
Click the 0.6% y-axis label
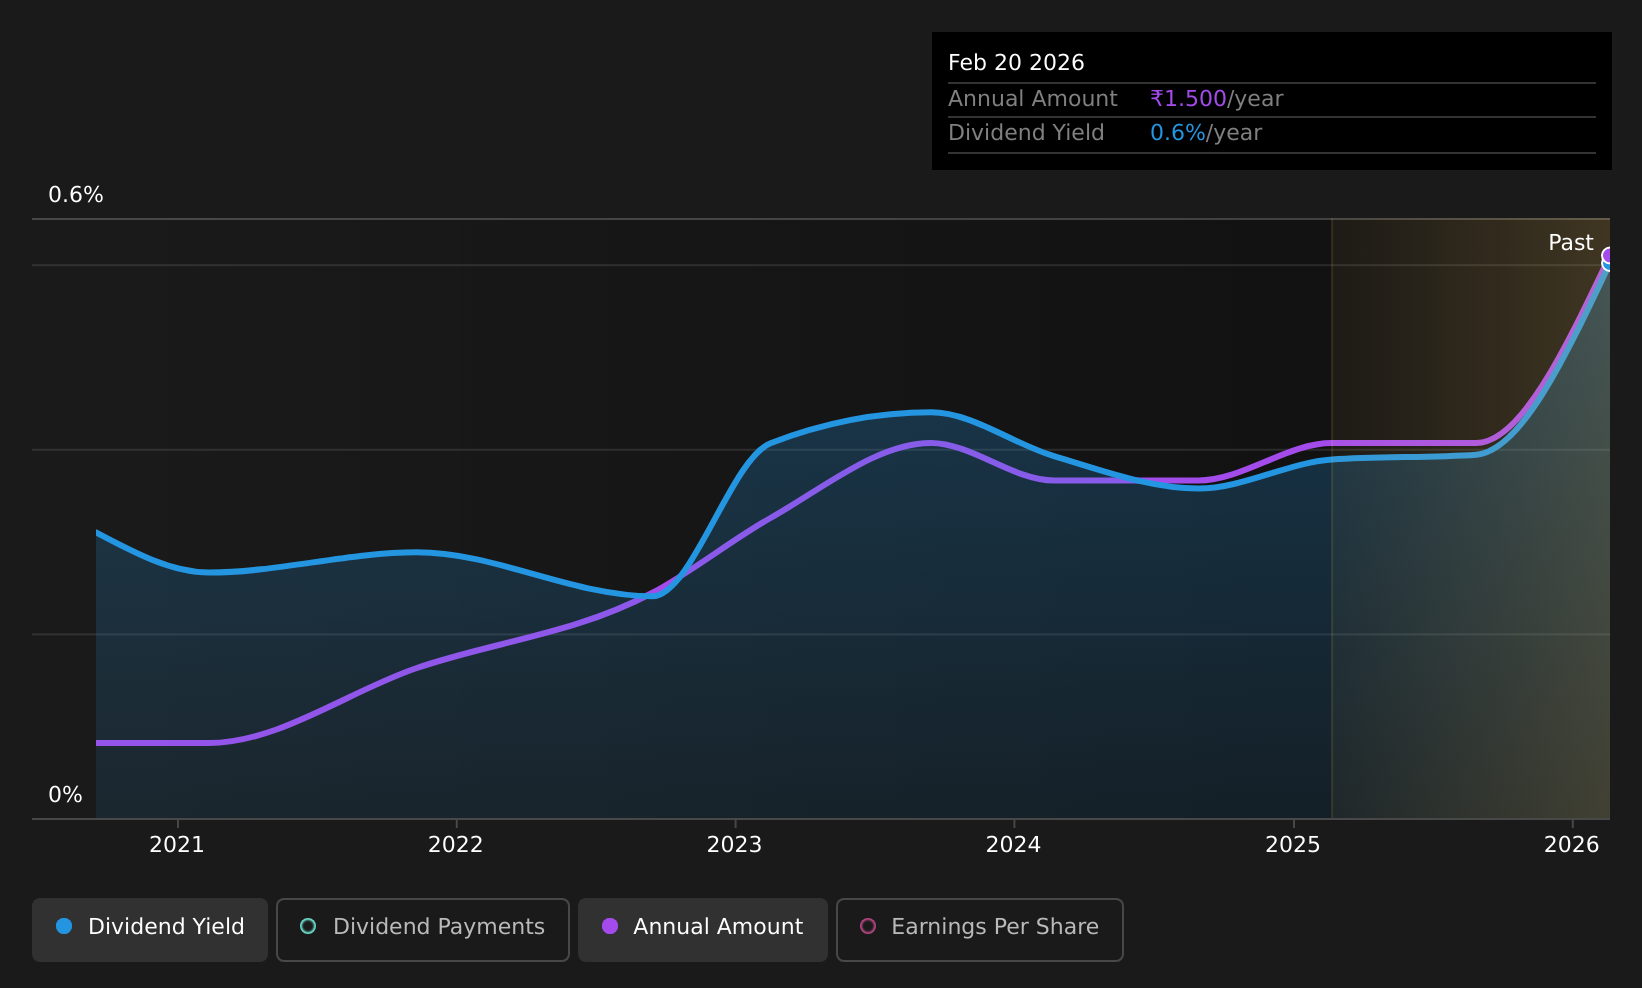[x=76, y=195]
